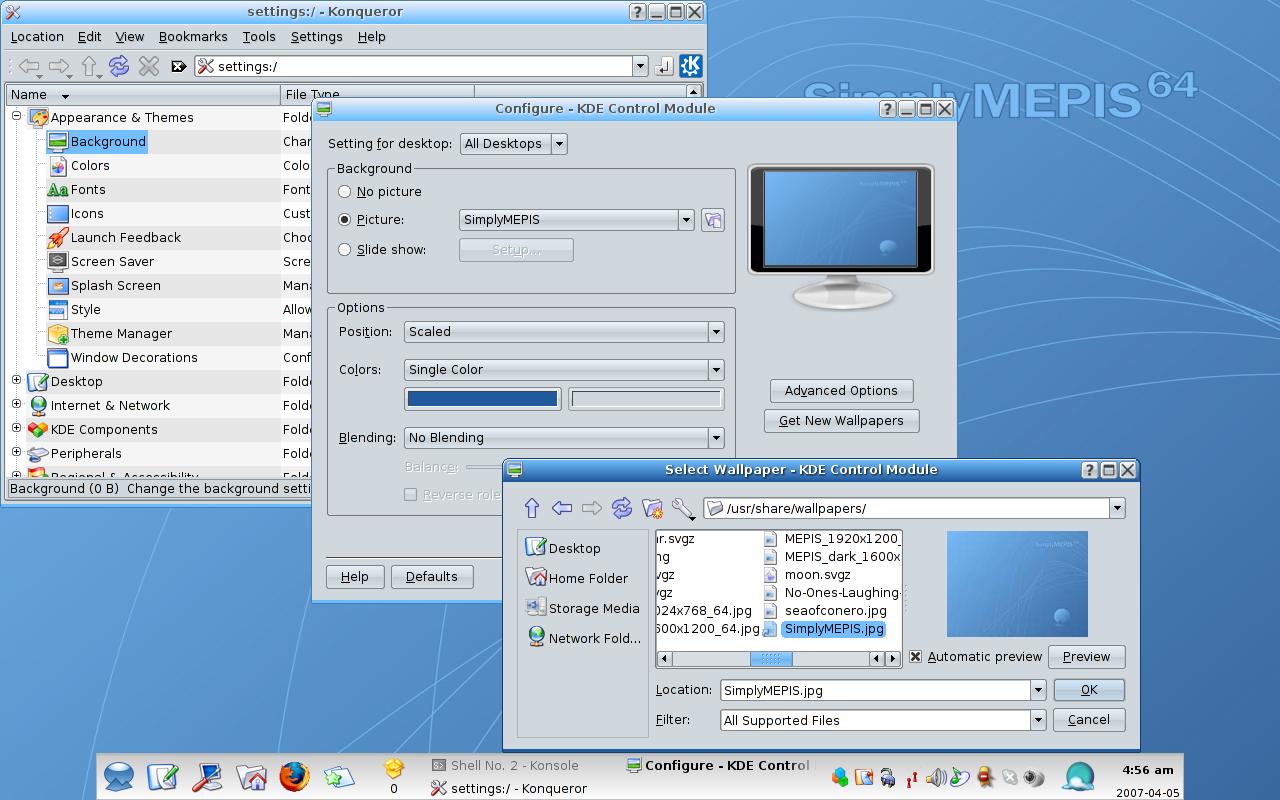Open wallpaper path dropdown /usr/share/wallpapers/
Image resolution: width=1280 pixels, height=800 pixels.
click(914, 508)
